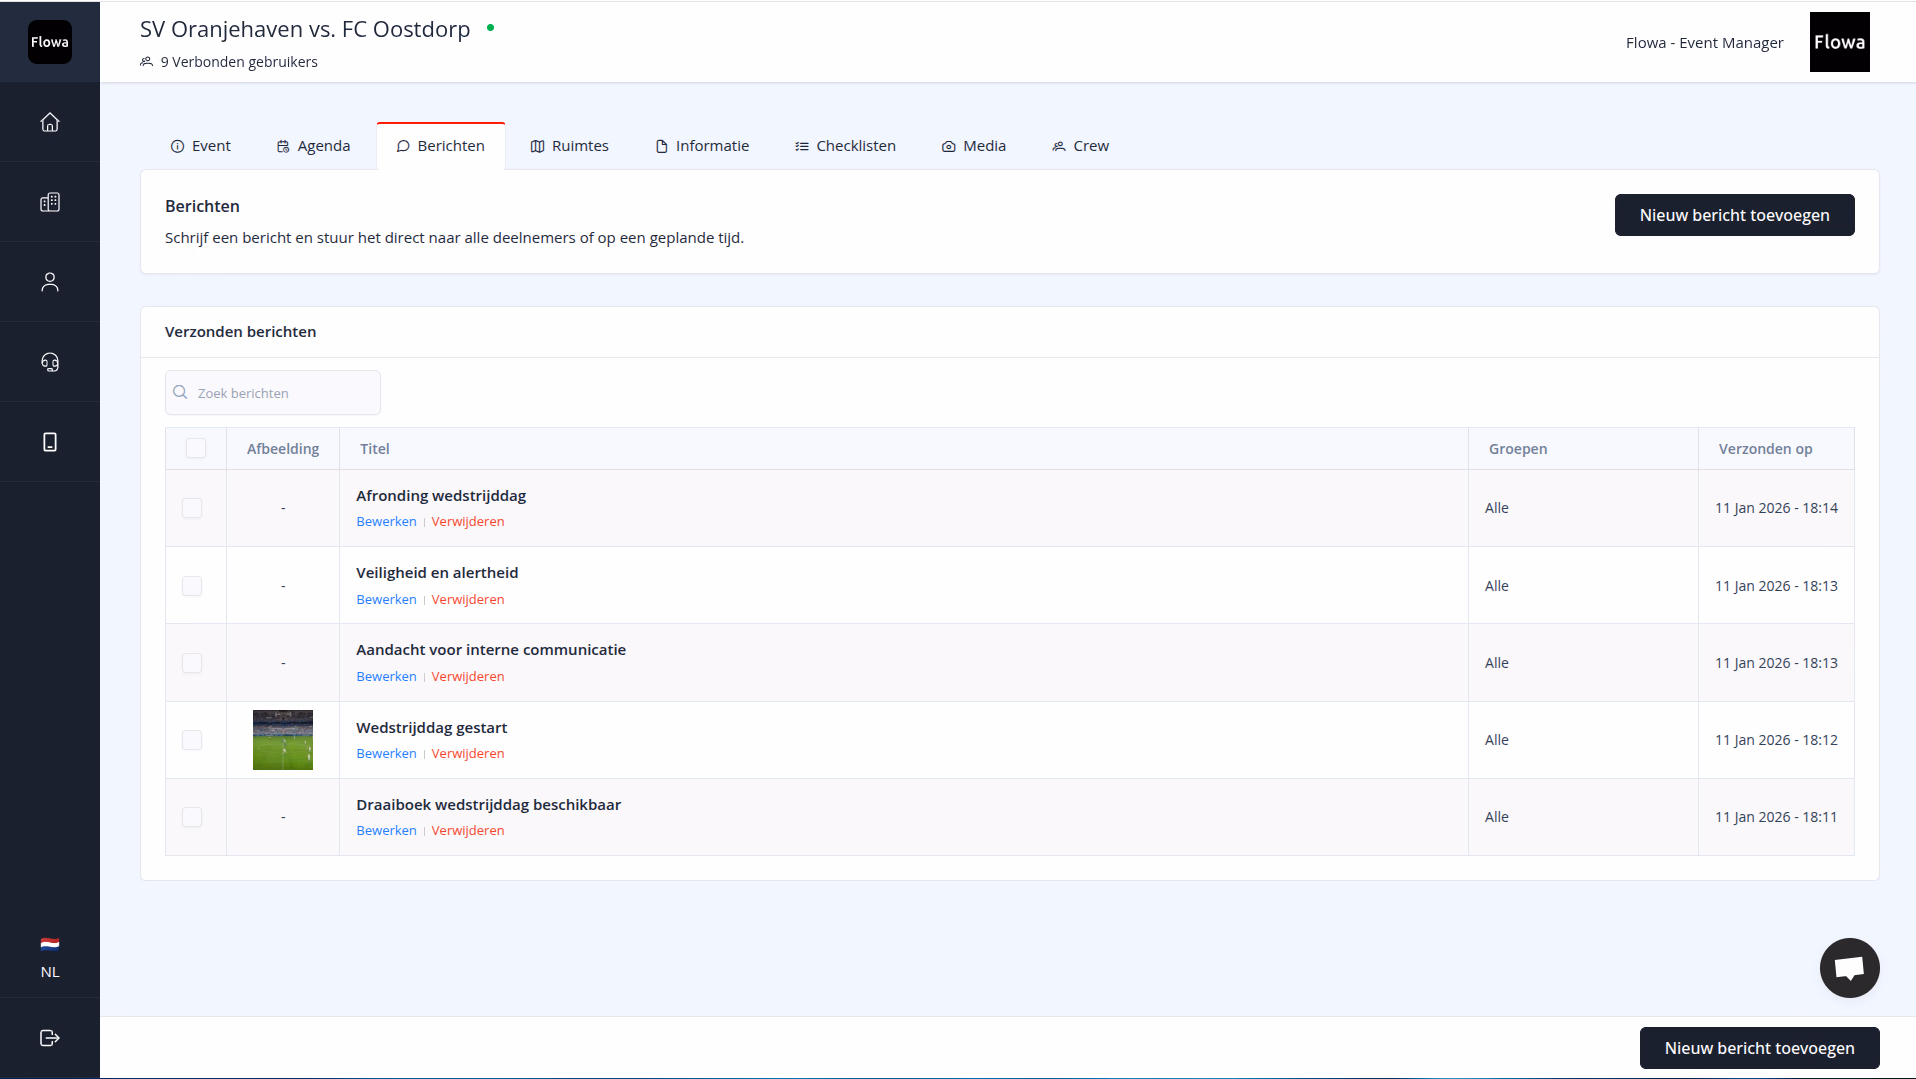Open the mobile device sidebar icon
Screen dimensions: 1916x1079
[50, 442]
